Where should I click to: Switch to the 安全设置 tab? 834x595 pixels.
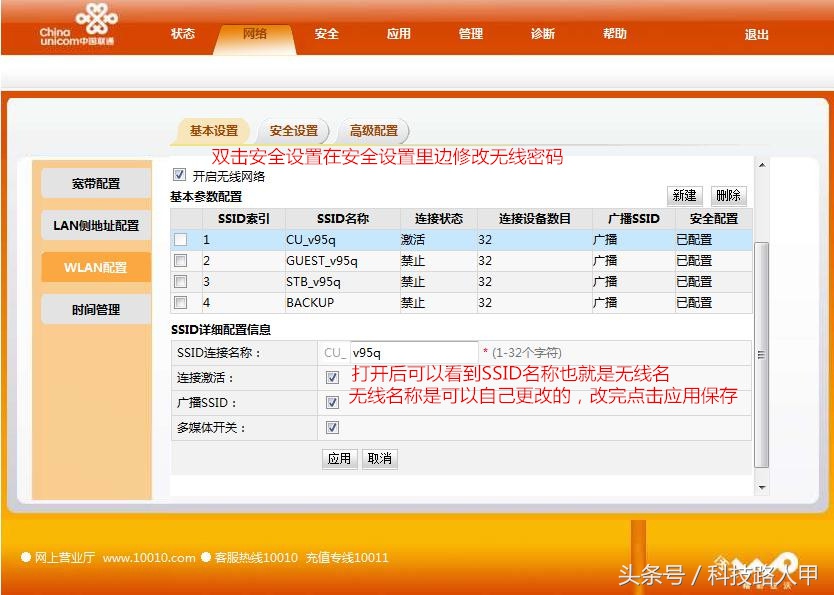pyautogui.click(x=293, y=130)
